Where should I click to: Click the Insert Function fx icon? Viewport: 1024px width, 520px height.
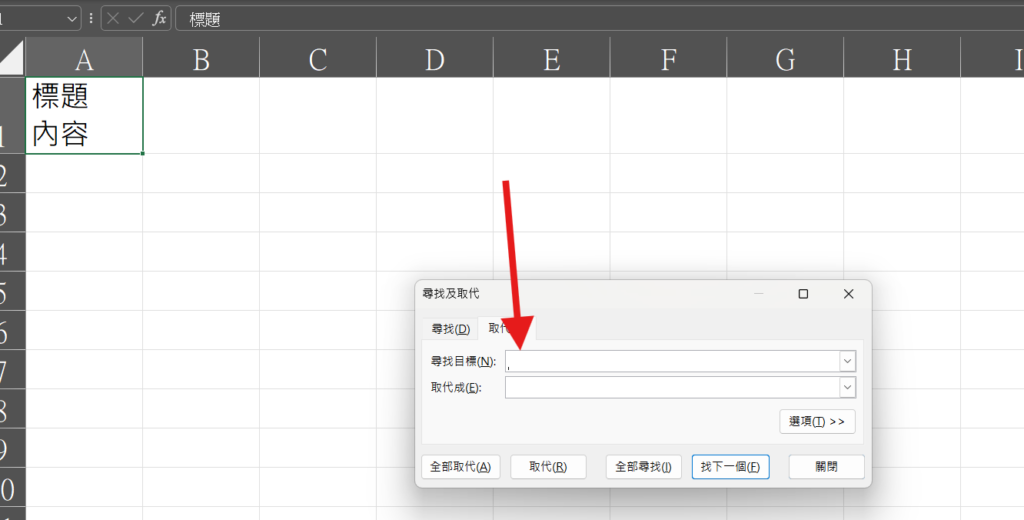click(x=159, y=18)
